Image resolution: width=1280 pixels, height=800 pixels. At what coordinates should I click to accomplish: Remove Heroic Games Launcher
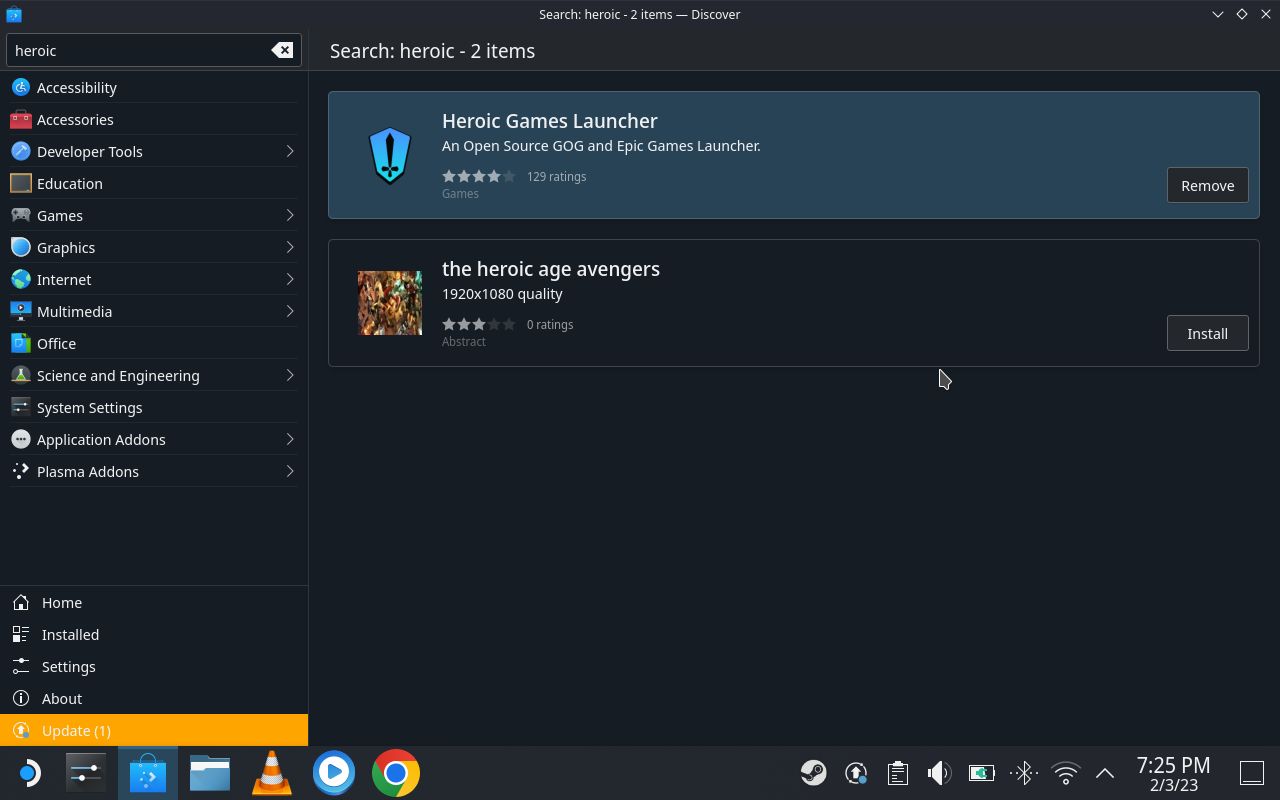1207,185
